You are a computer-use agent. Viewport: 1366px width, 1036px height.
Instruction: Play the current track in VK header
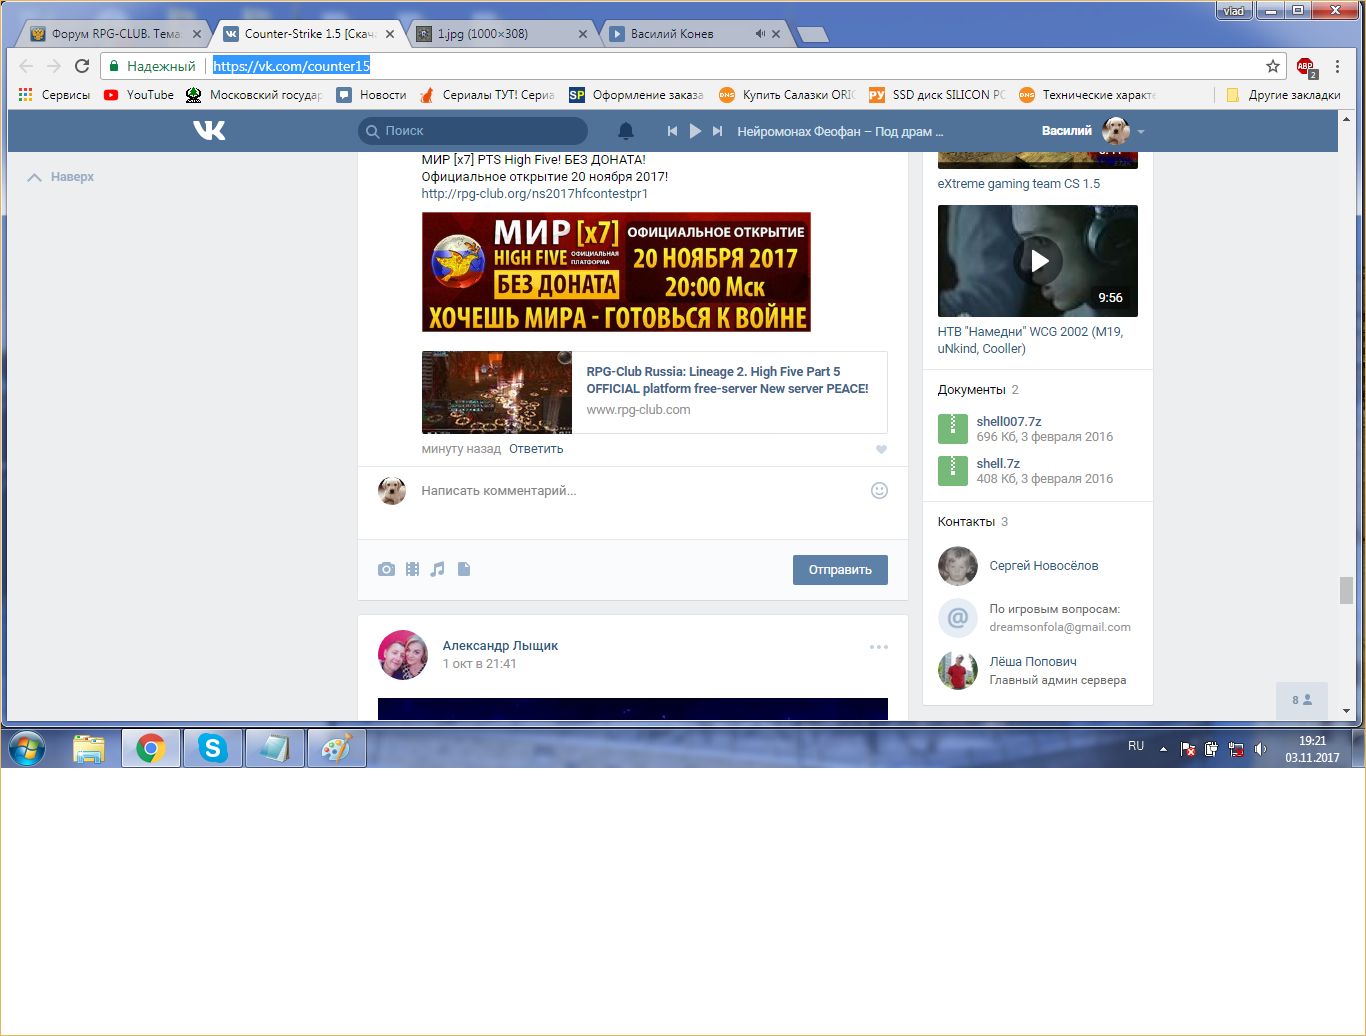[695, 131]
